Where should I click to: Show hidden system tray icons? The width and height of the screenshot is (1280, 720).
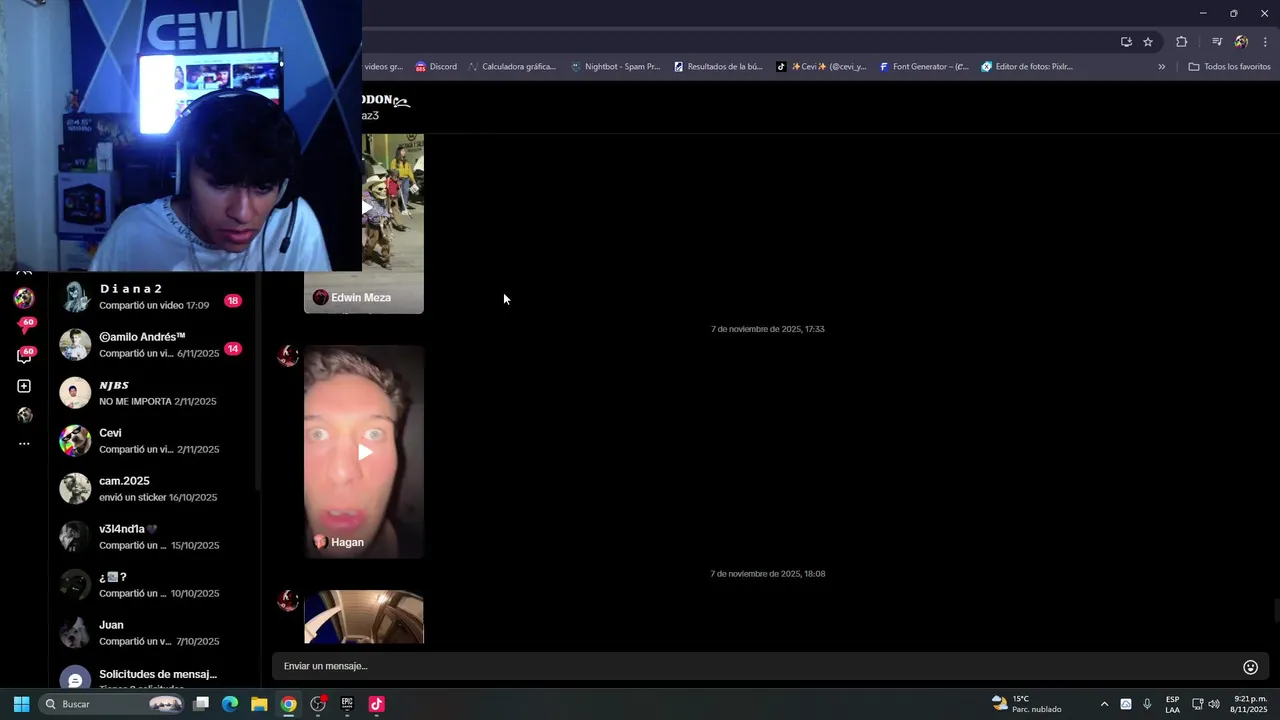point(1104,704)
